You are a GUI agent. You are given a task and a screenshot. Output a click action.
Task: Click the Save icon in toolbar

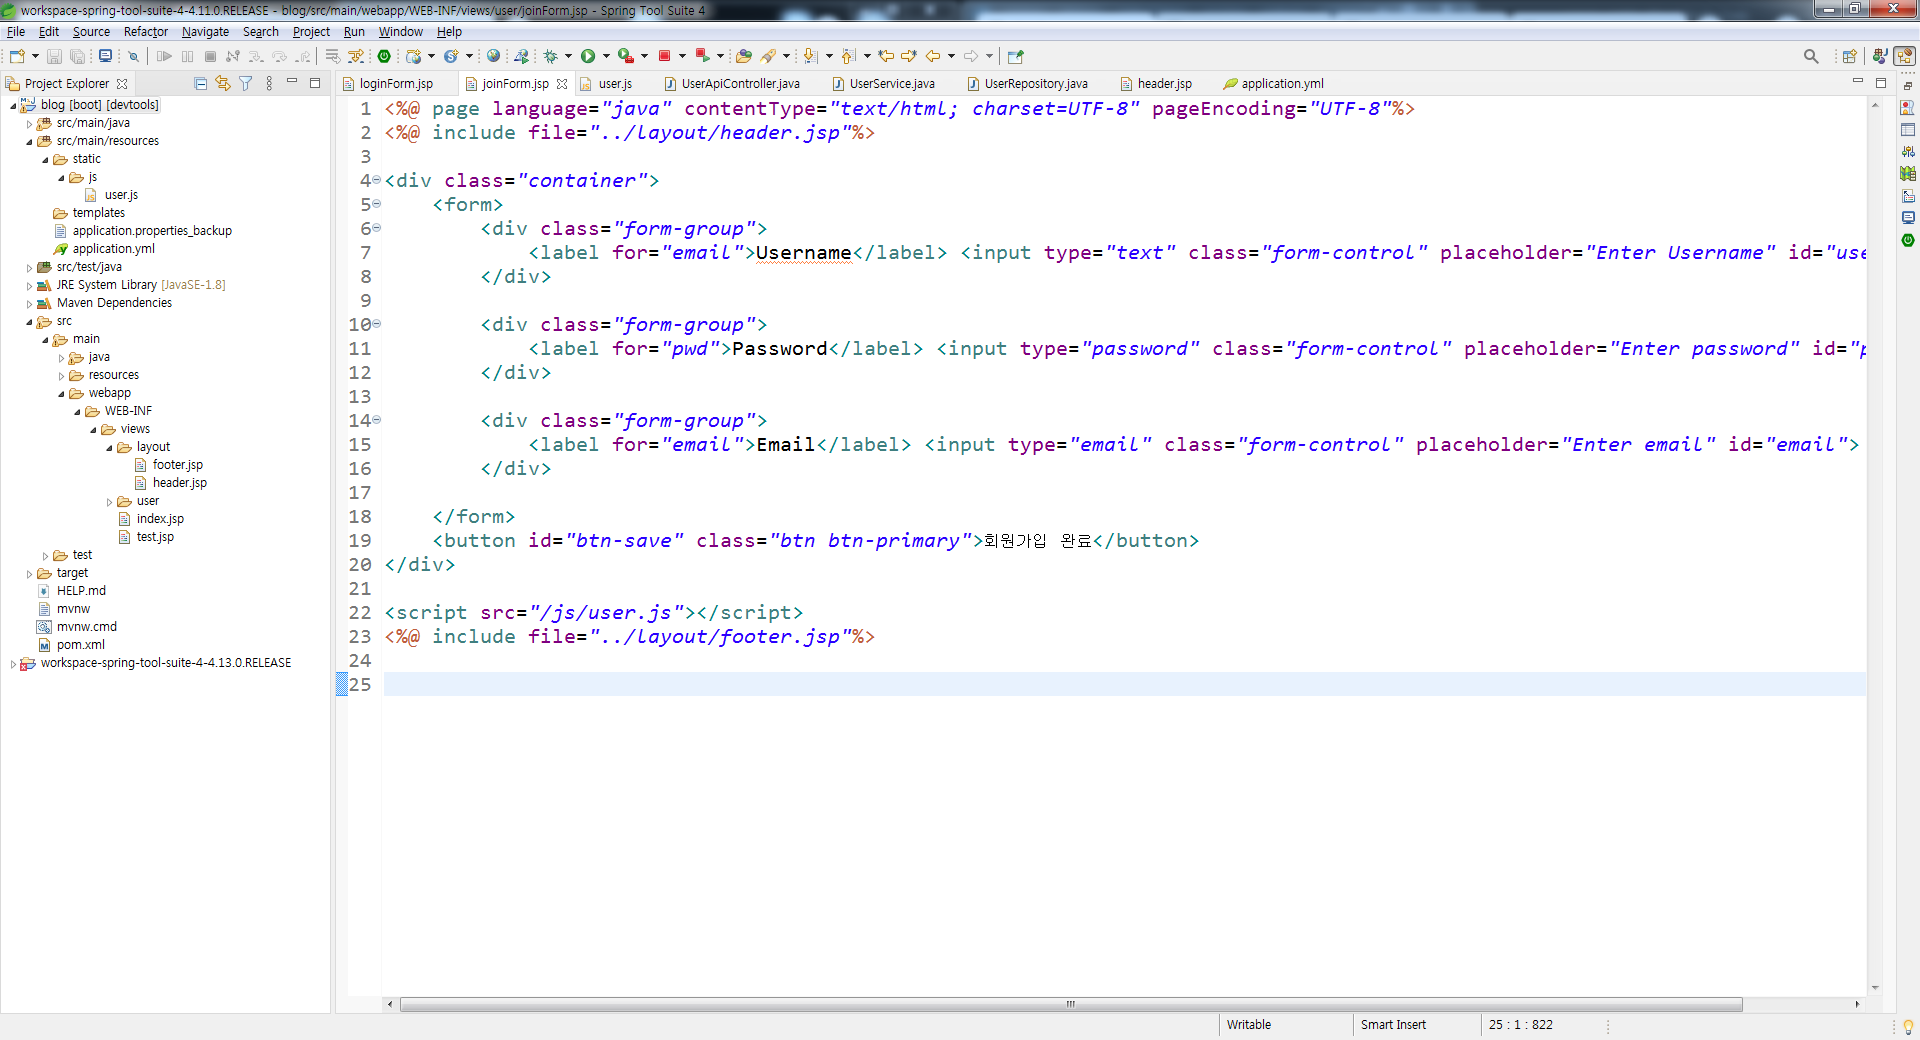coord(54,56)
